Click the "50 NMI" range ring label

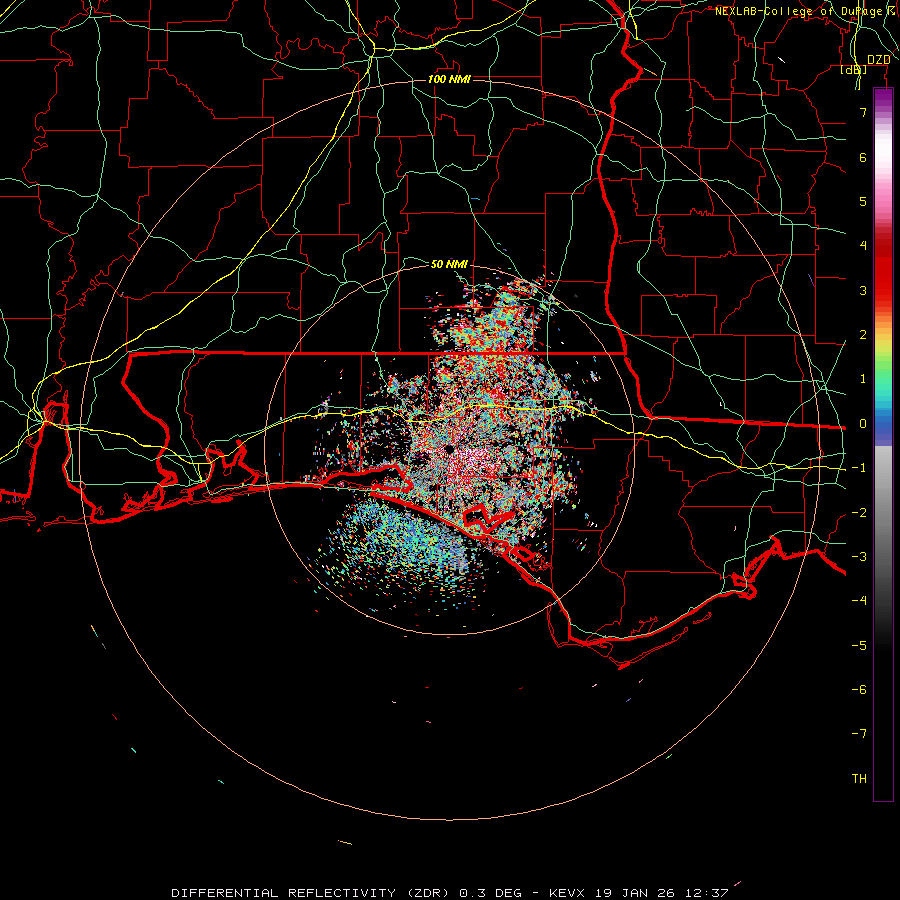(x=449, y=264)
